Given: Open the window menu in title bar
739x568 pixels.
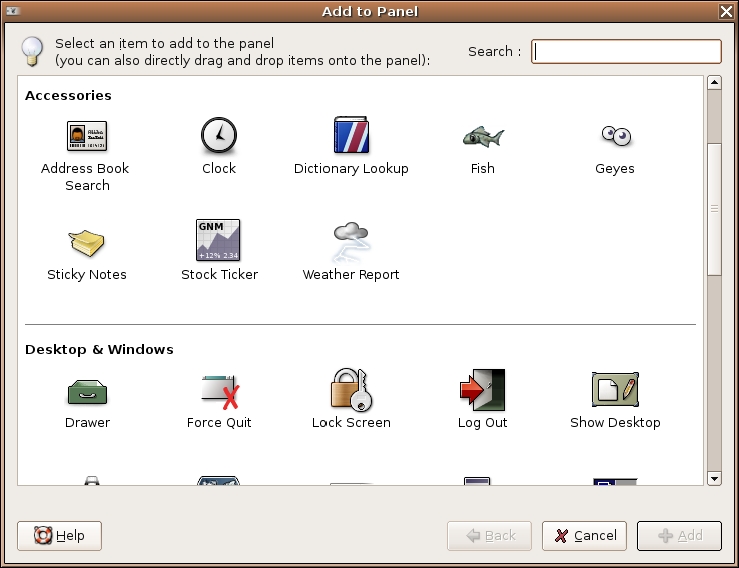Looking at the screenshot, I should [13, 11].
